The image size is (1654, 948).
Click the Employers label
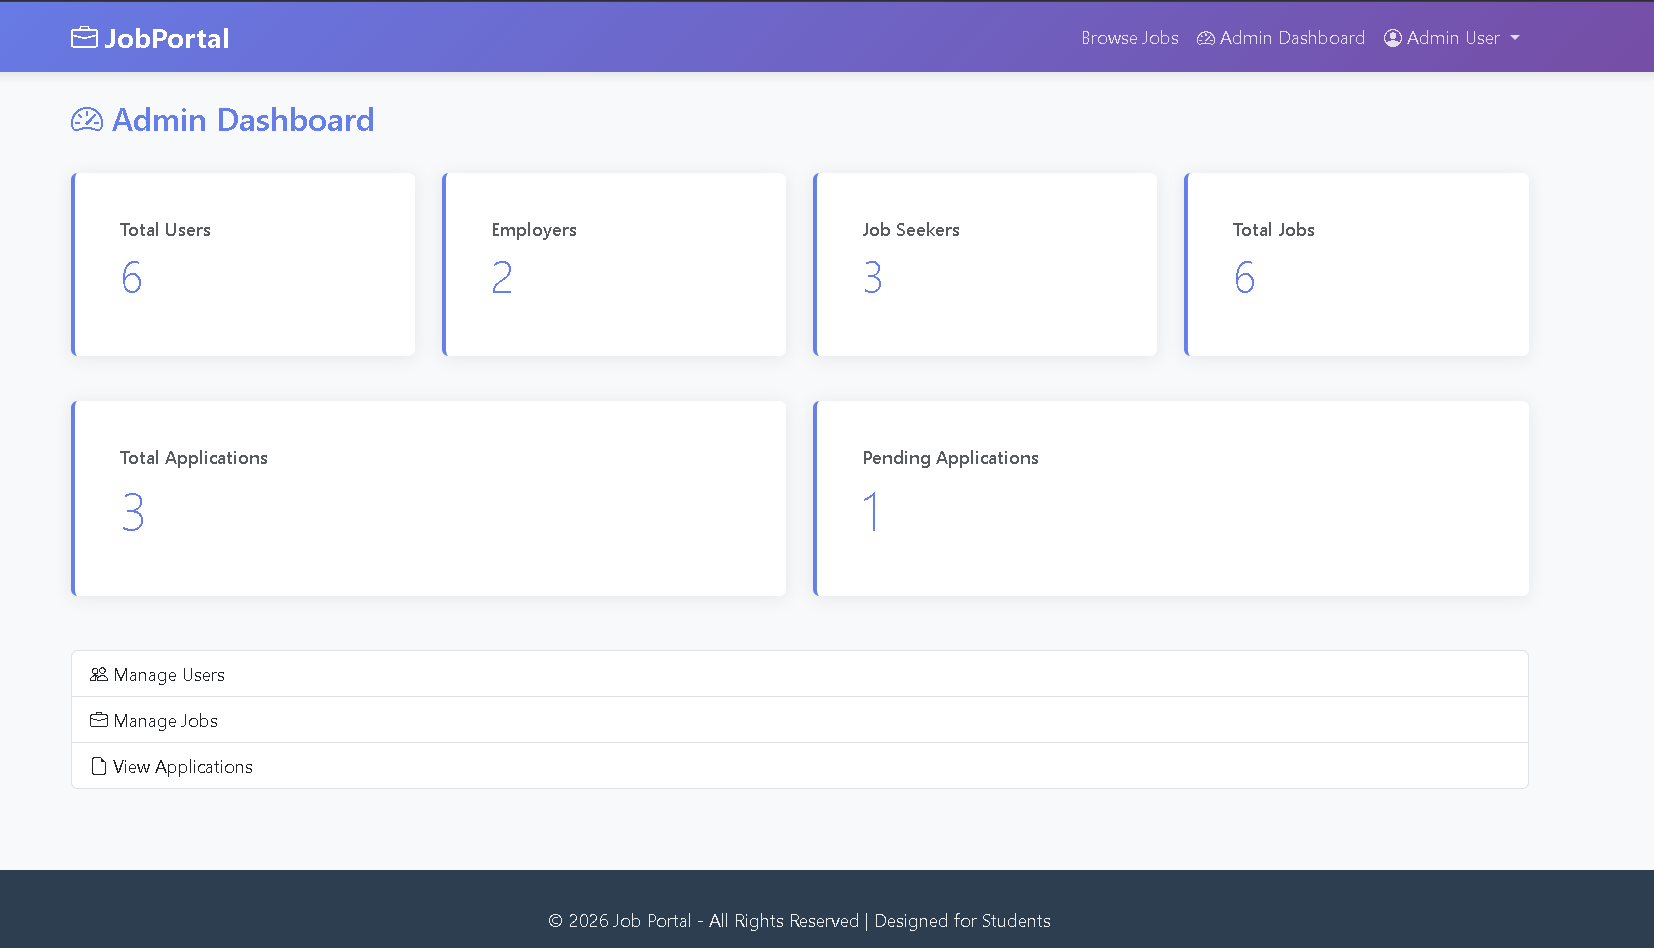point(534,230)
